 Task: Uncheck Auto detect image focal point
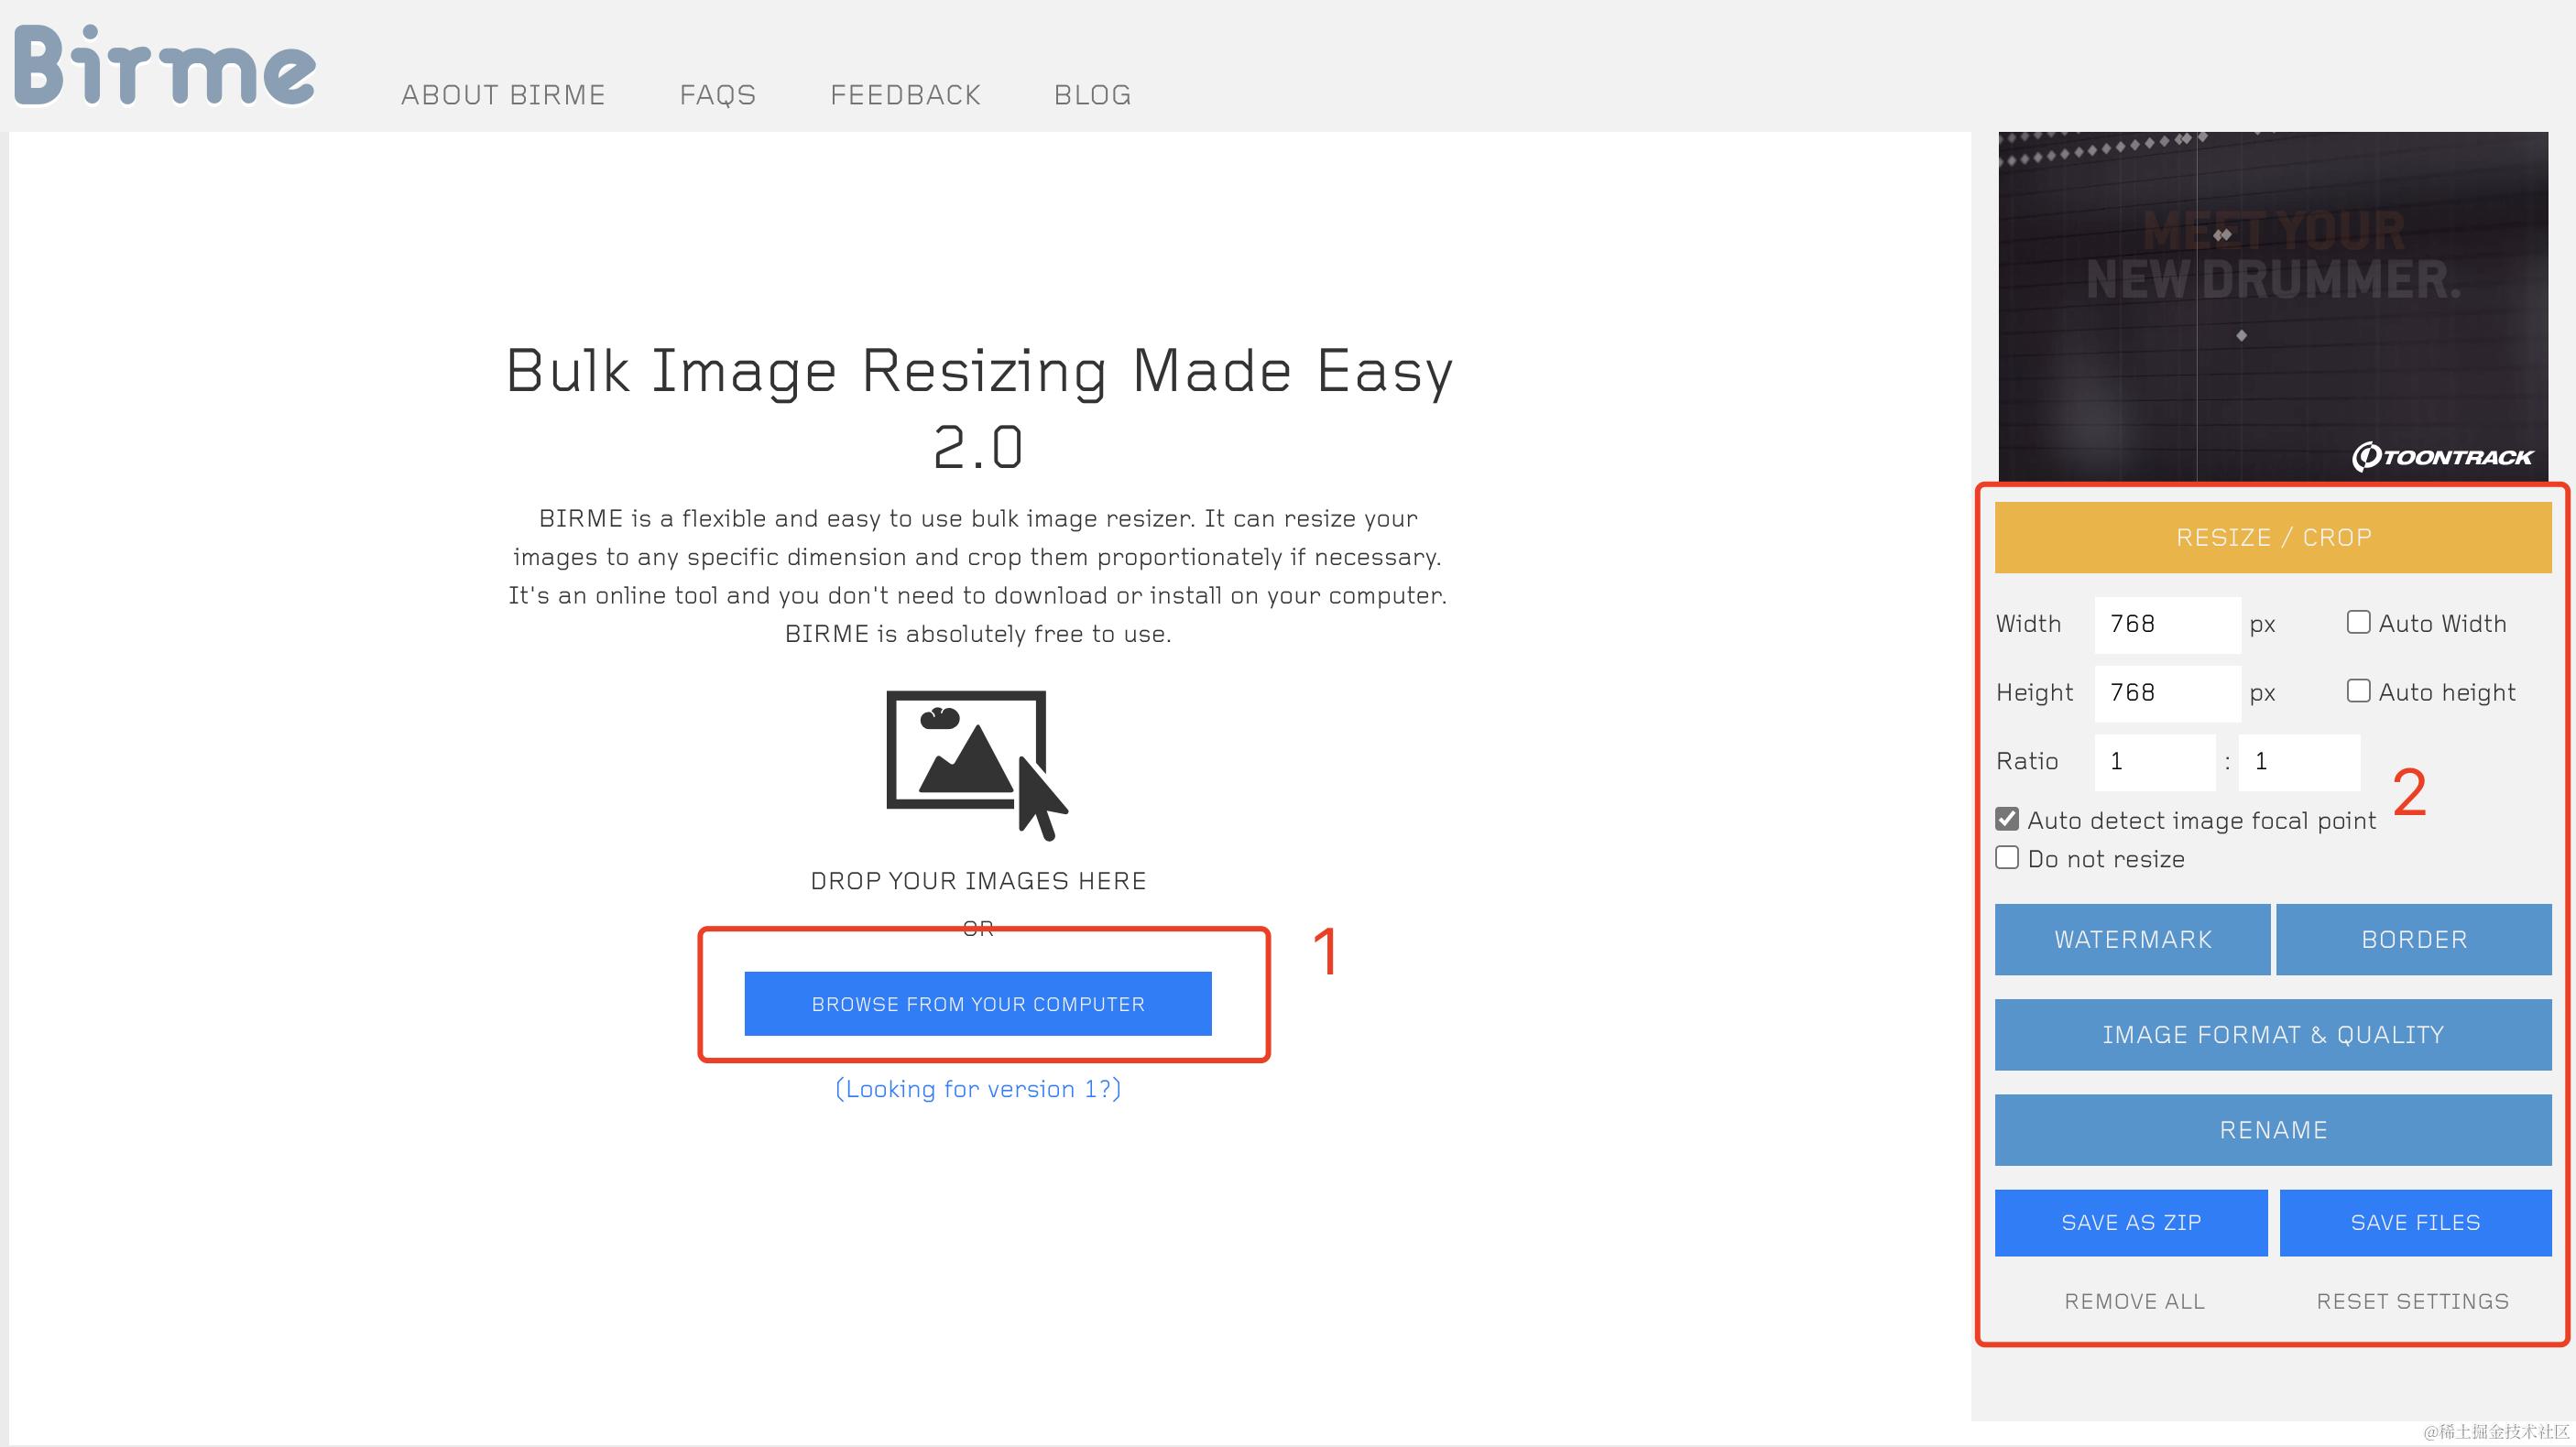click(x=2006, y=819)
